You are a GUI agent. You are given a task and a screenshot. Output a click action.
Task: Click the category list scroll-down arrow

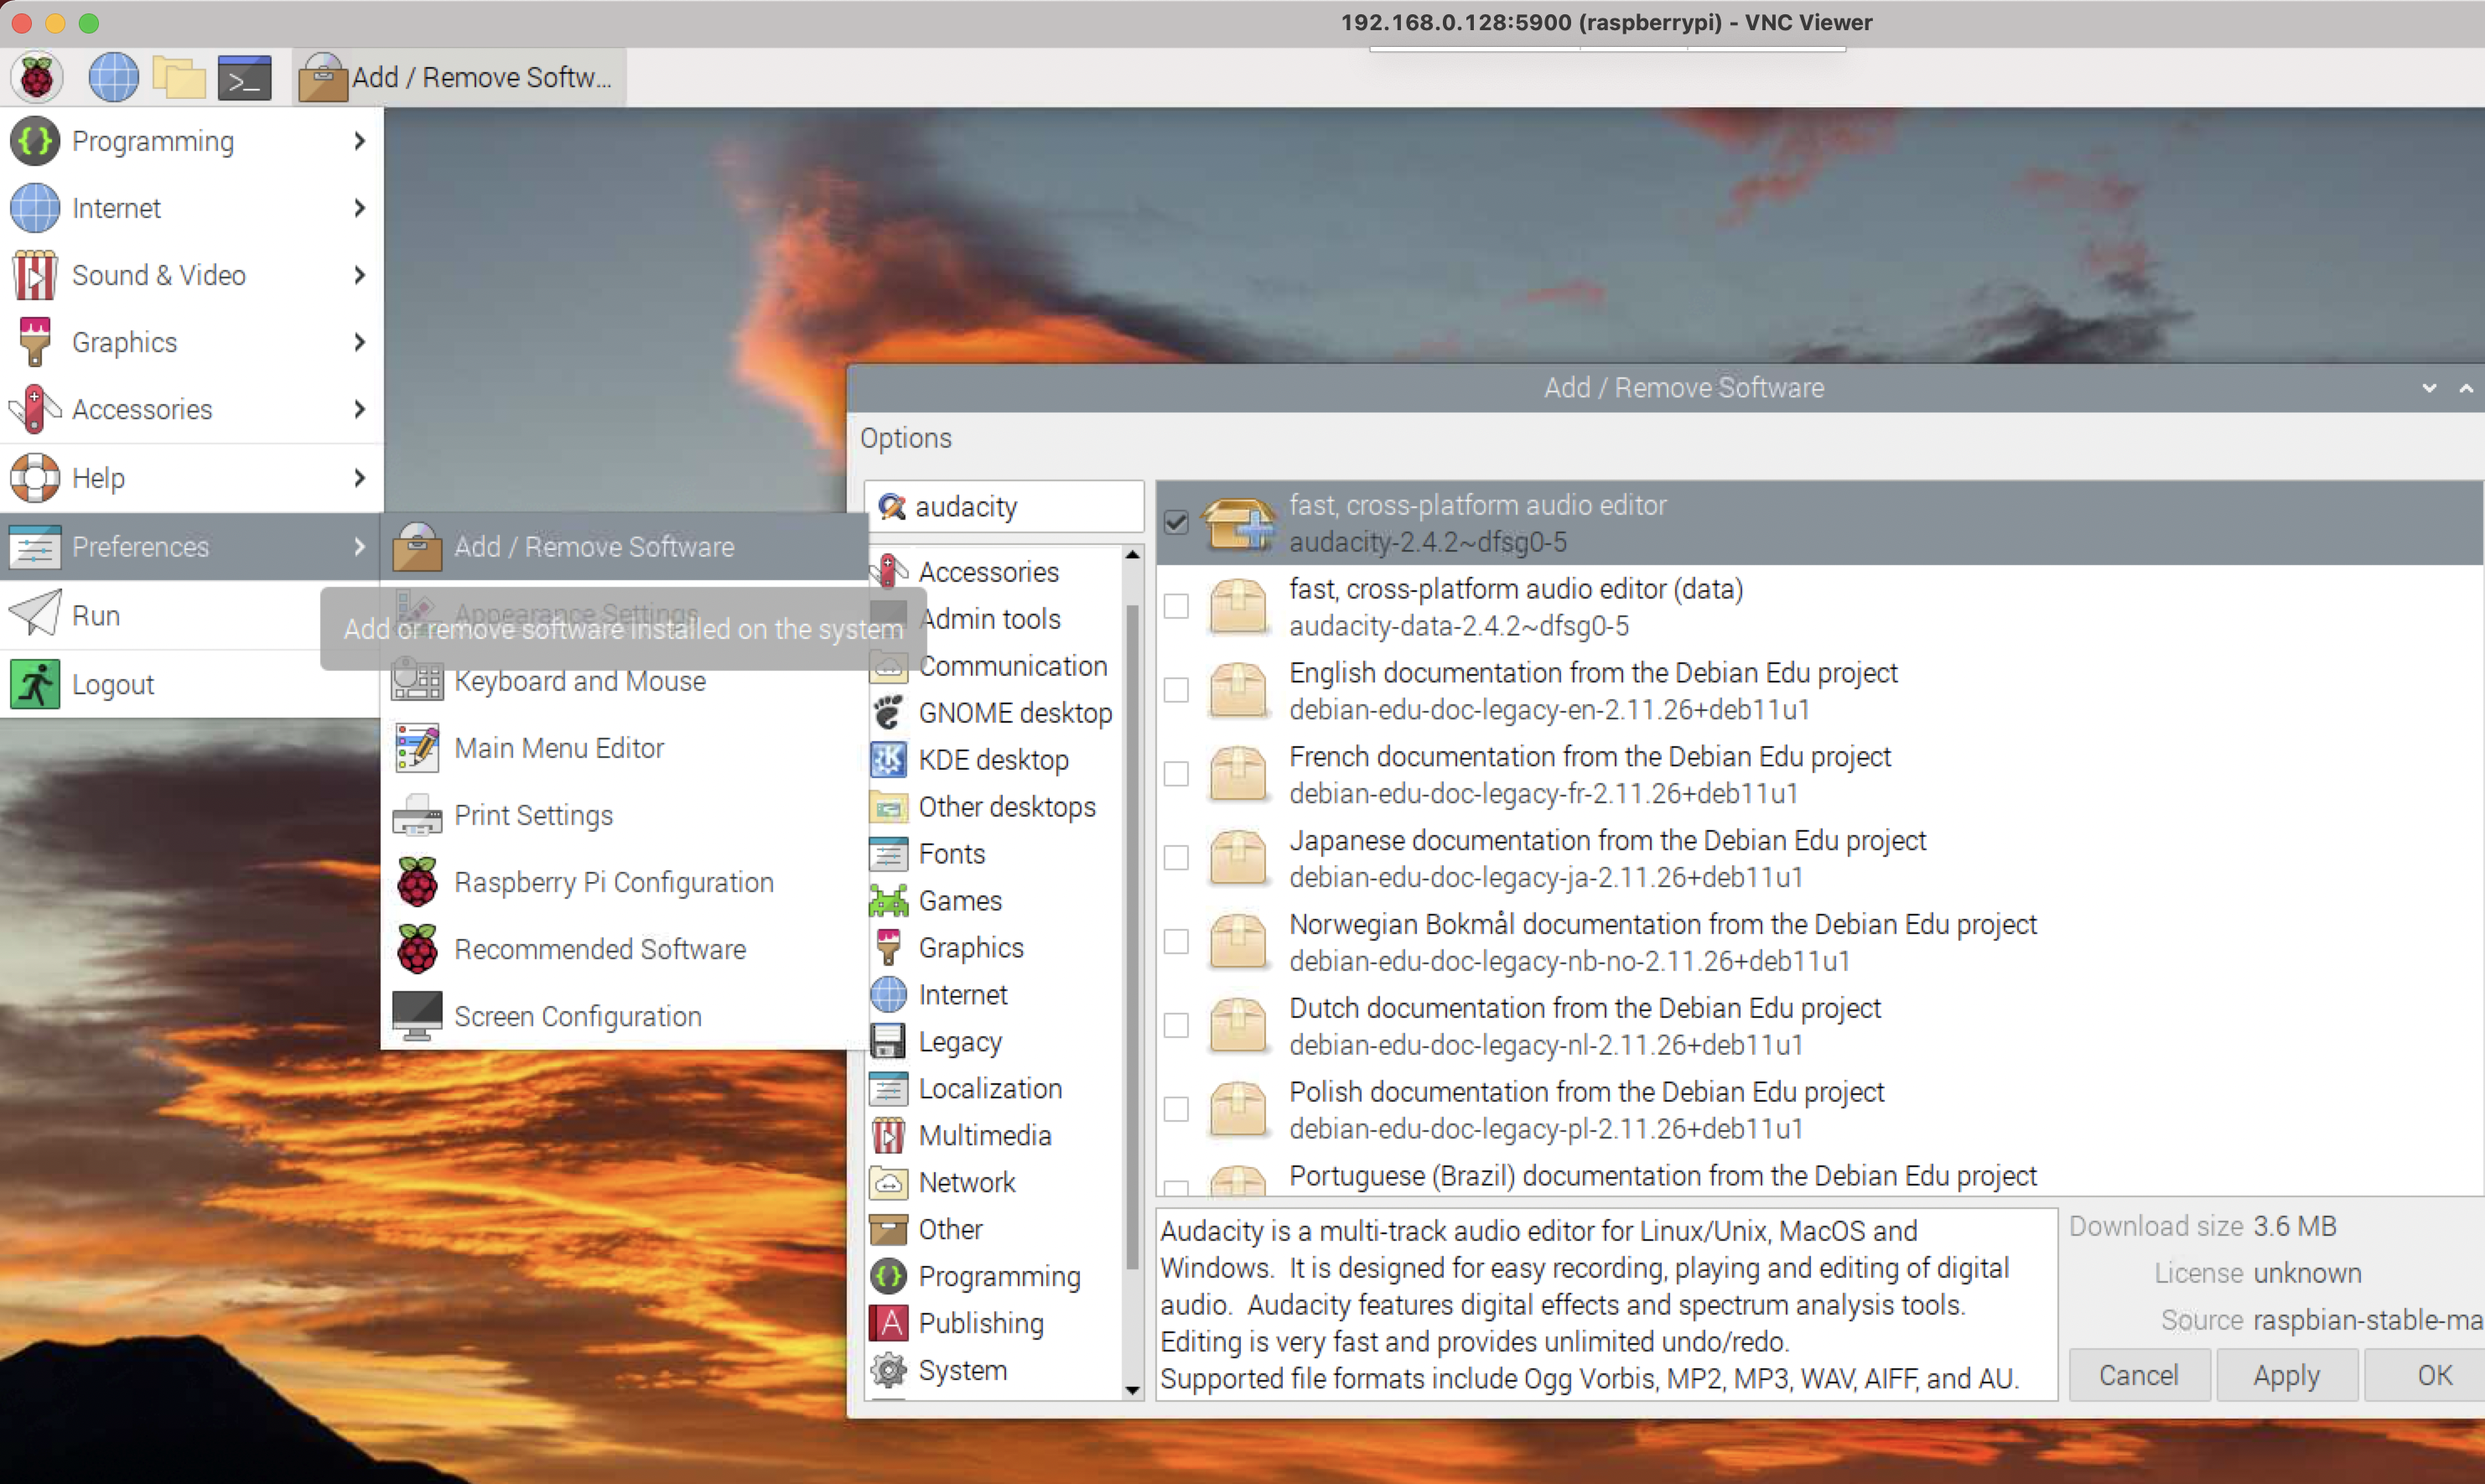[x=1132, y=1390]
